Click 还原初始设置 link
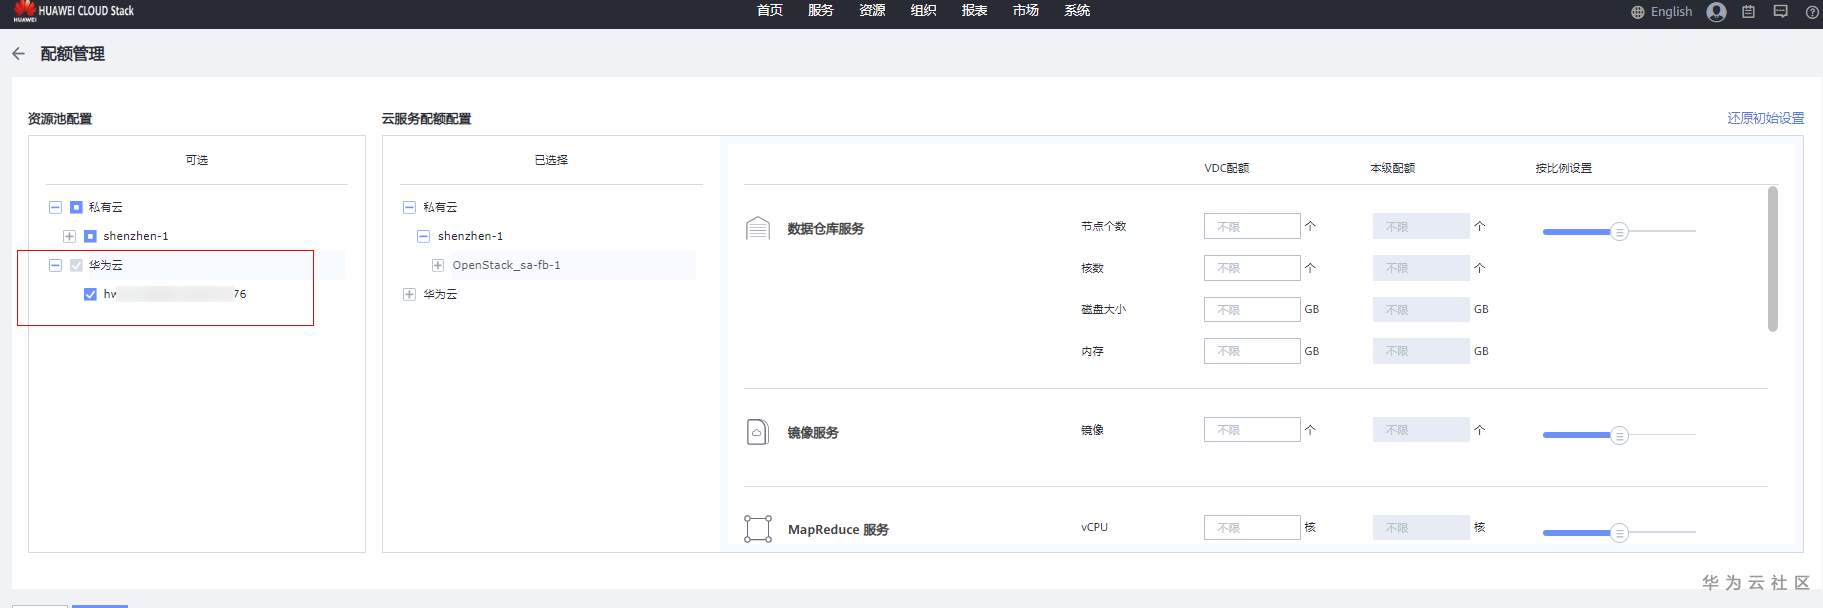Image resolution: width=1823 pixels, height=608 pixels. [x=1765, y=118]
